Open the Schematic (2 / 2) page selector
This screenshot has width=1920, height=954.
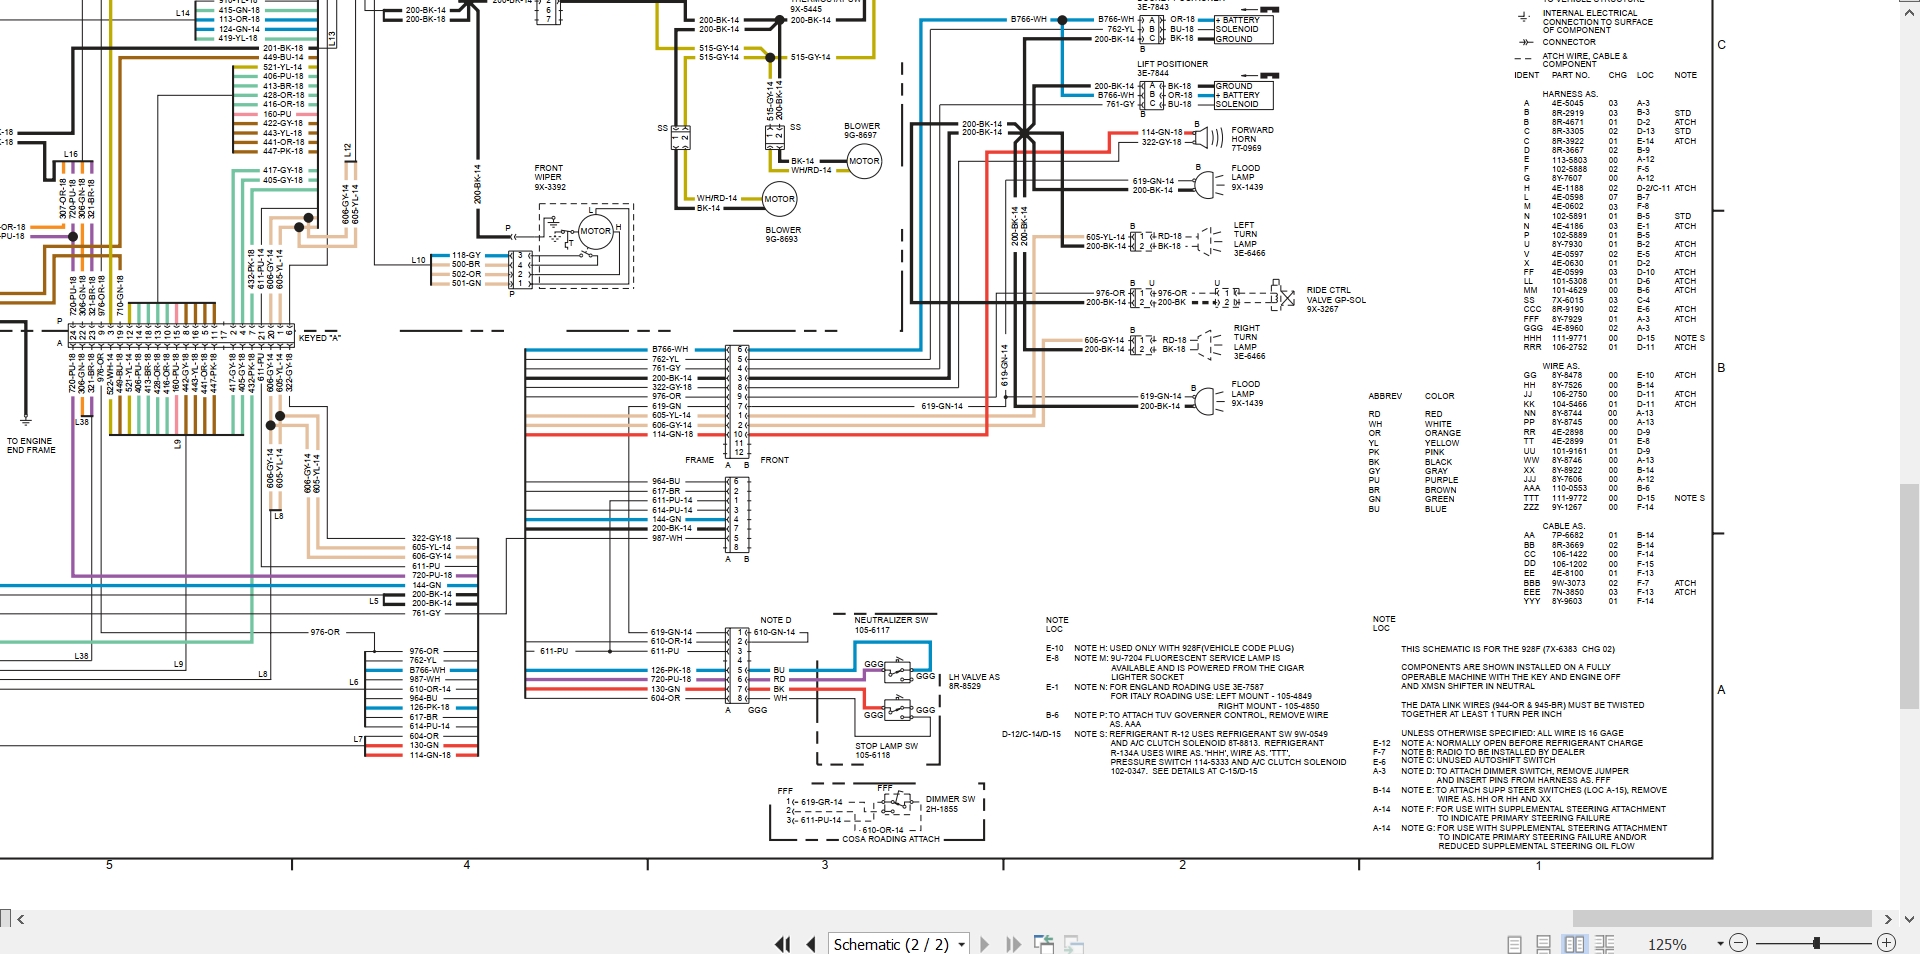coord(899,944)
